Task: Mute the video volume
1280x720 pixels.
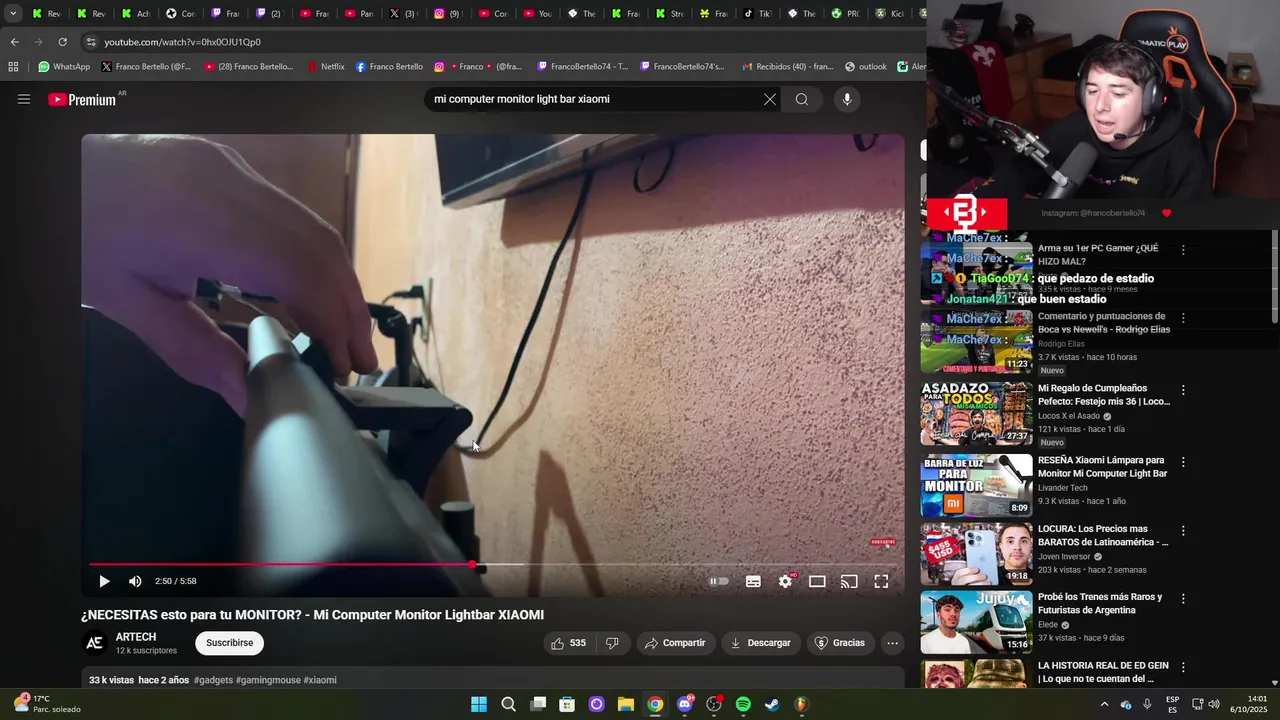Action: (135, 581)
